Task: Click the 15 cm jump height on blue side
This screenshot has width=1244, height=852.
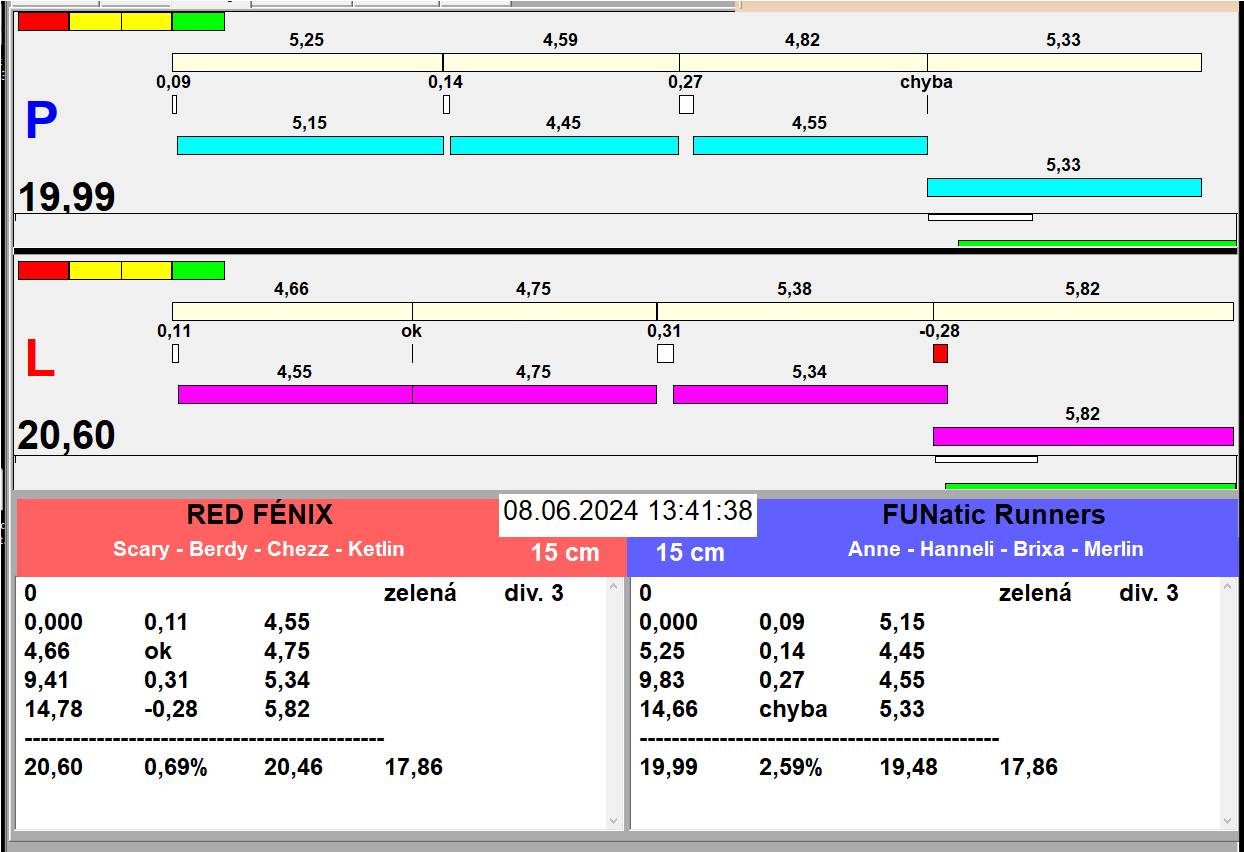Action: [x=690, y=552]
